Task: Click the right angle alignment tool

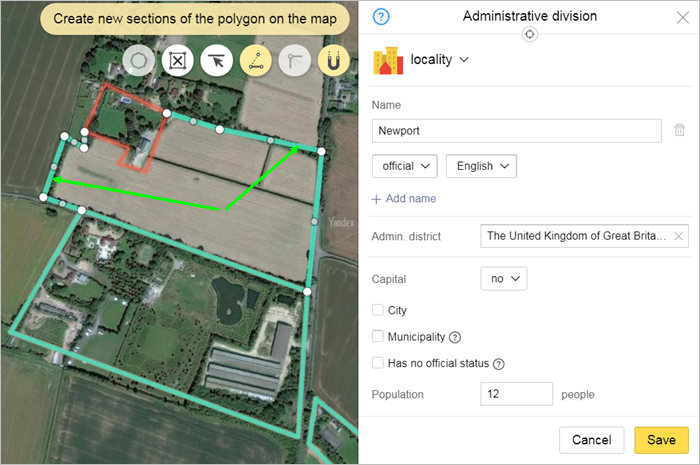Action: coord(295,61)
